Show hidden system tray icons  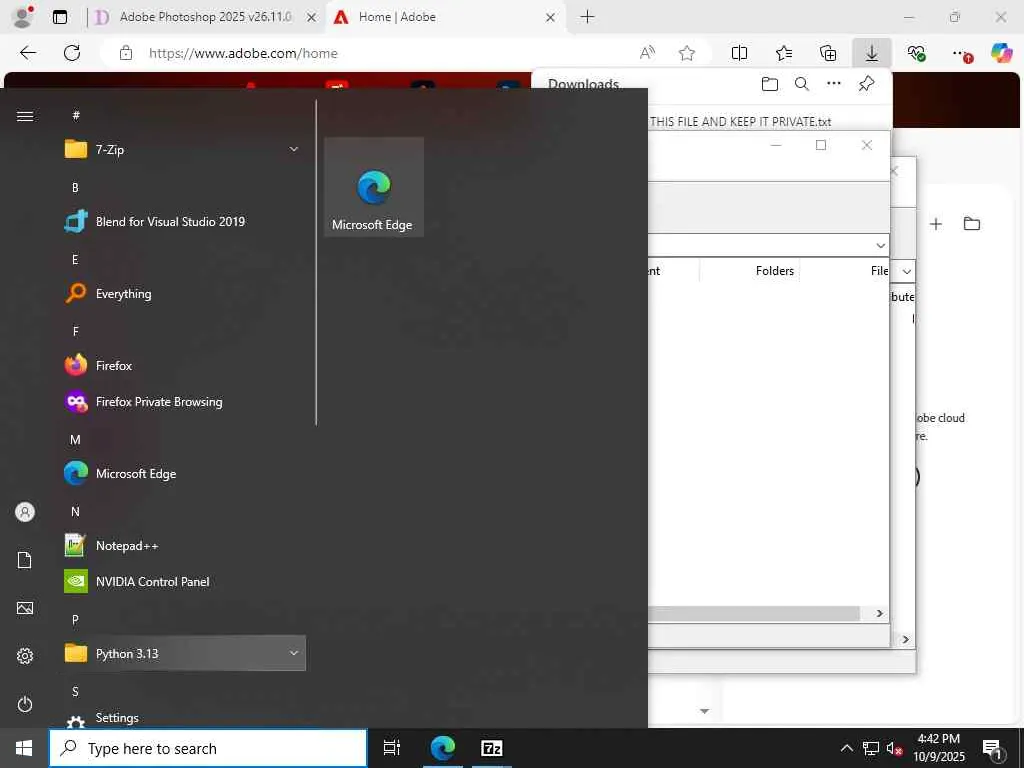846,748
